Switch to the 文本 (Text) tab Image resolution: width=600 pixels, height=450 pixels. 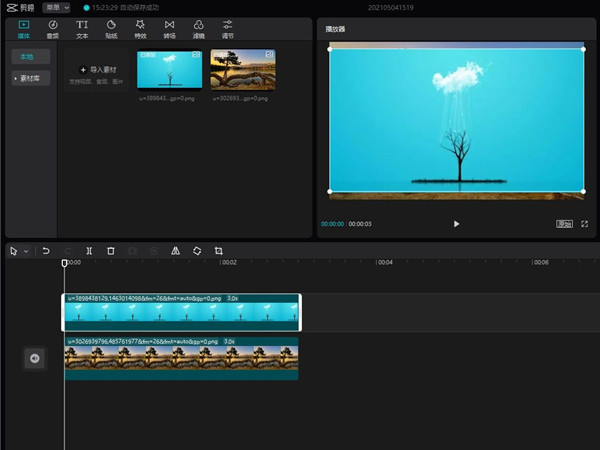[82, 27]
